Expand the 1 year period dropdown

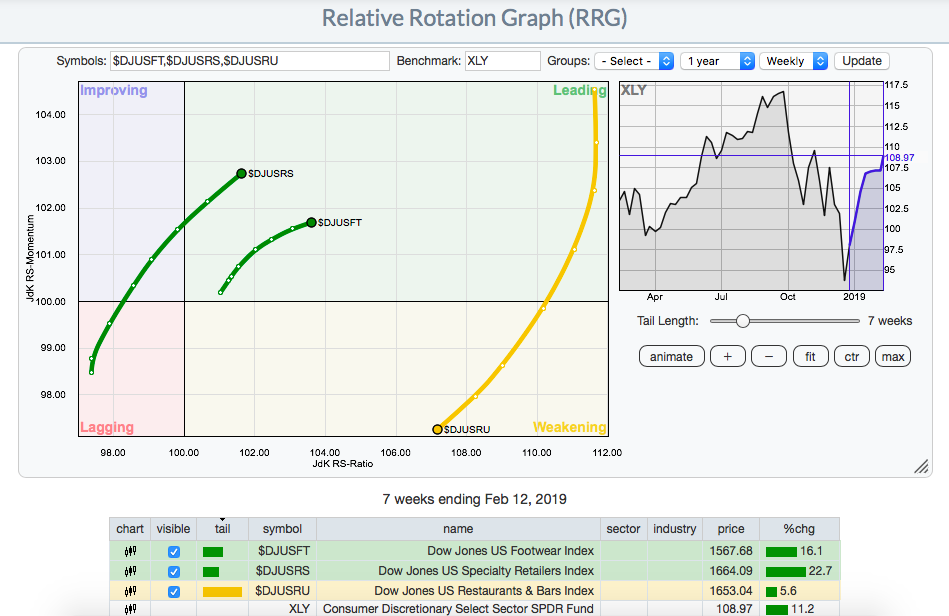click(717, 61)
